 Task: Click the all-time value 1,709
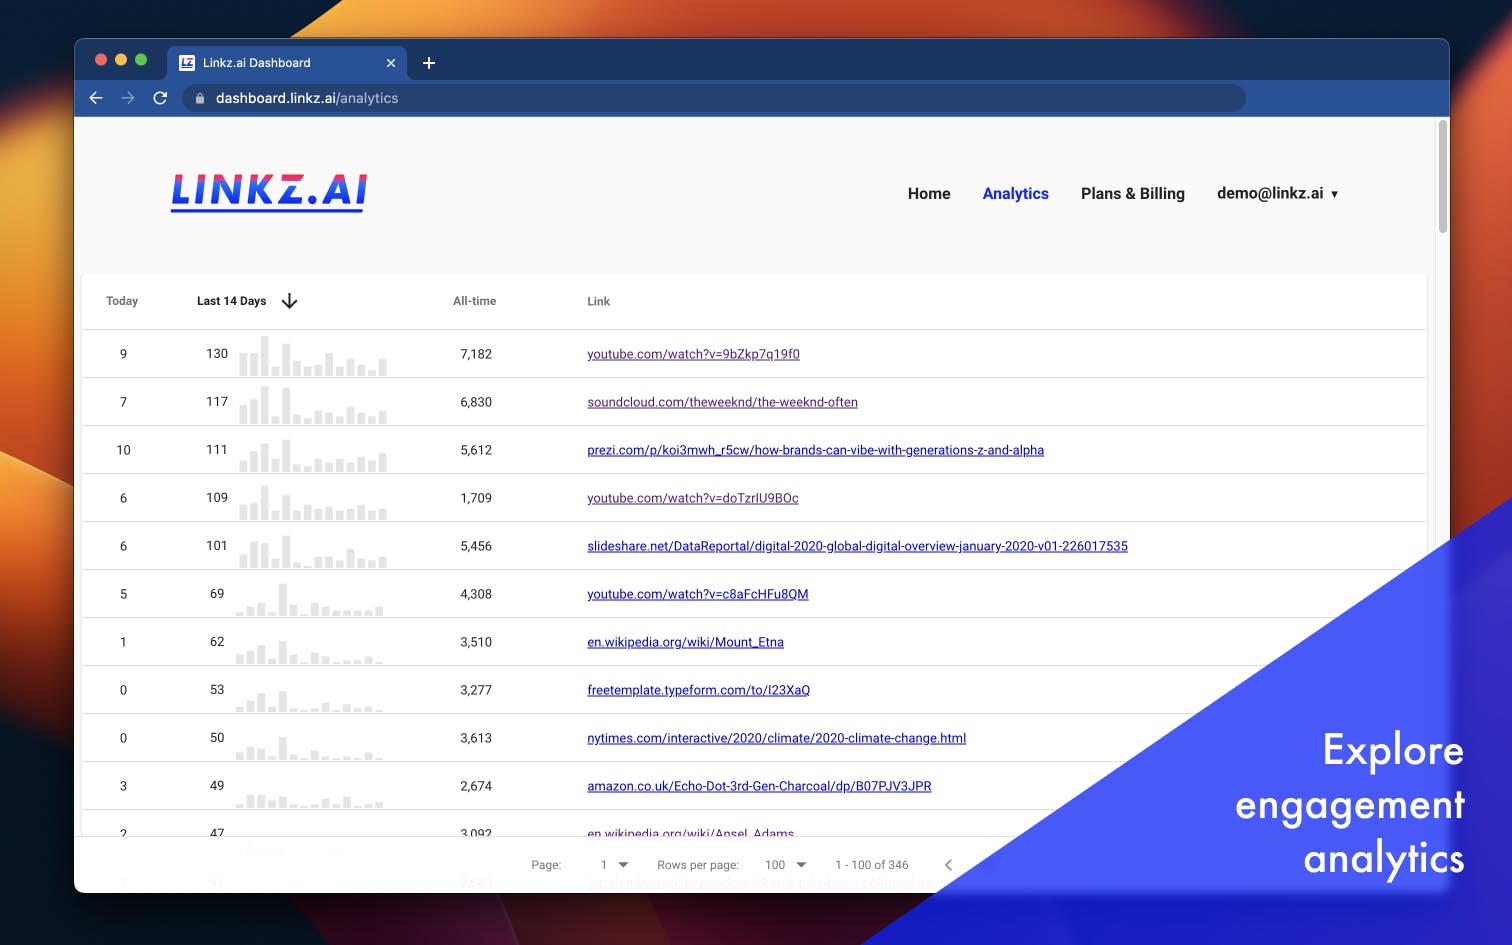pos(476,498)
